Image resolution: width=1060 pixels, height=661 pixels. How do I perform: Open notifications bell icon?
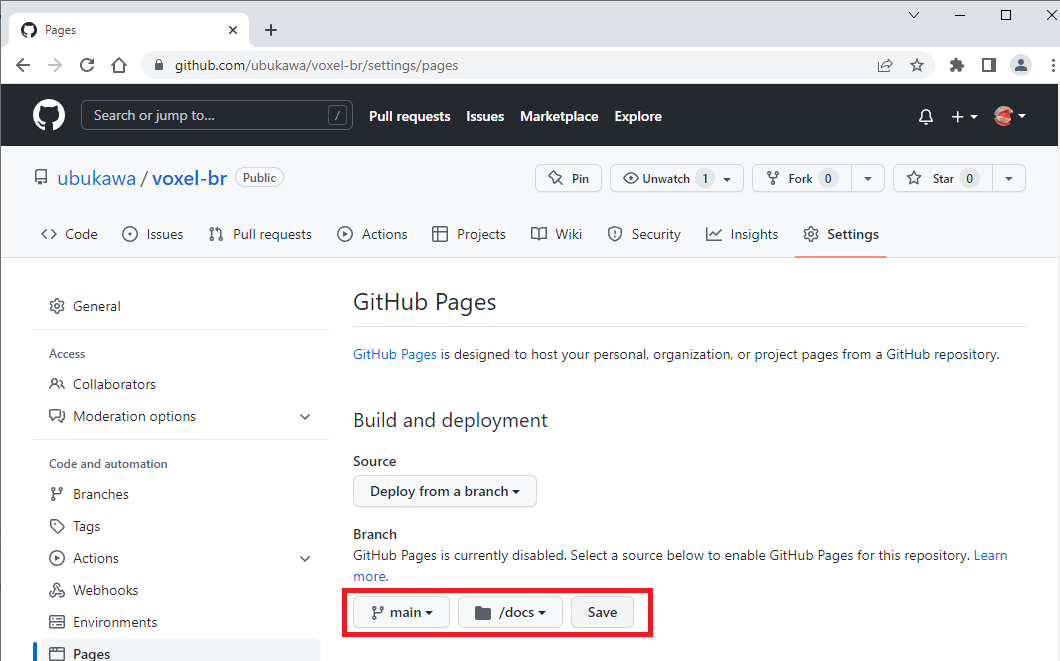(x=925, y=116)
